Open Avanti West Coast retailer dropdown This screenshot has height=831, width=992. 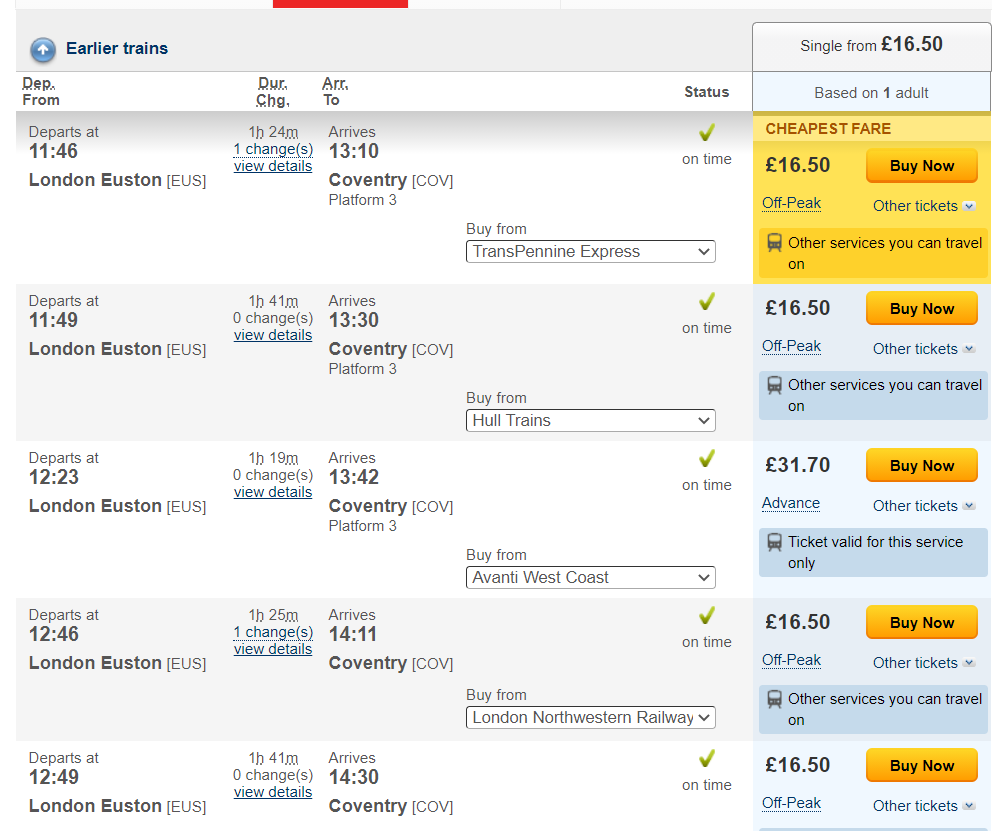590,578
